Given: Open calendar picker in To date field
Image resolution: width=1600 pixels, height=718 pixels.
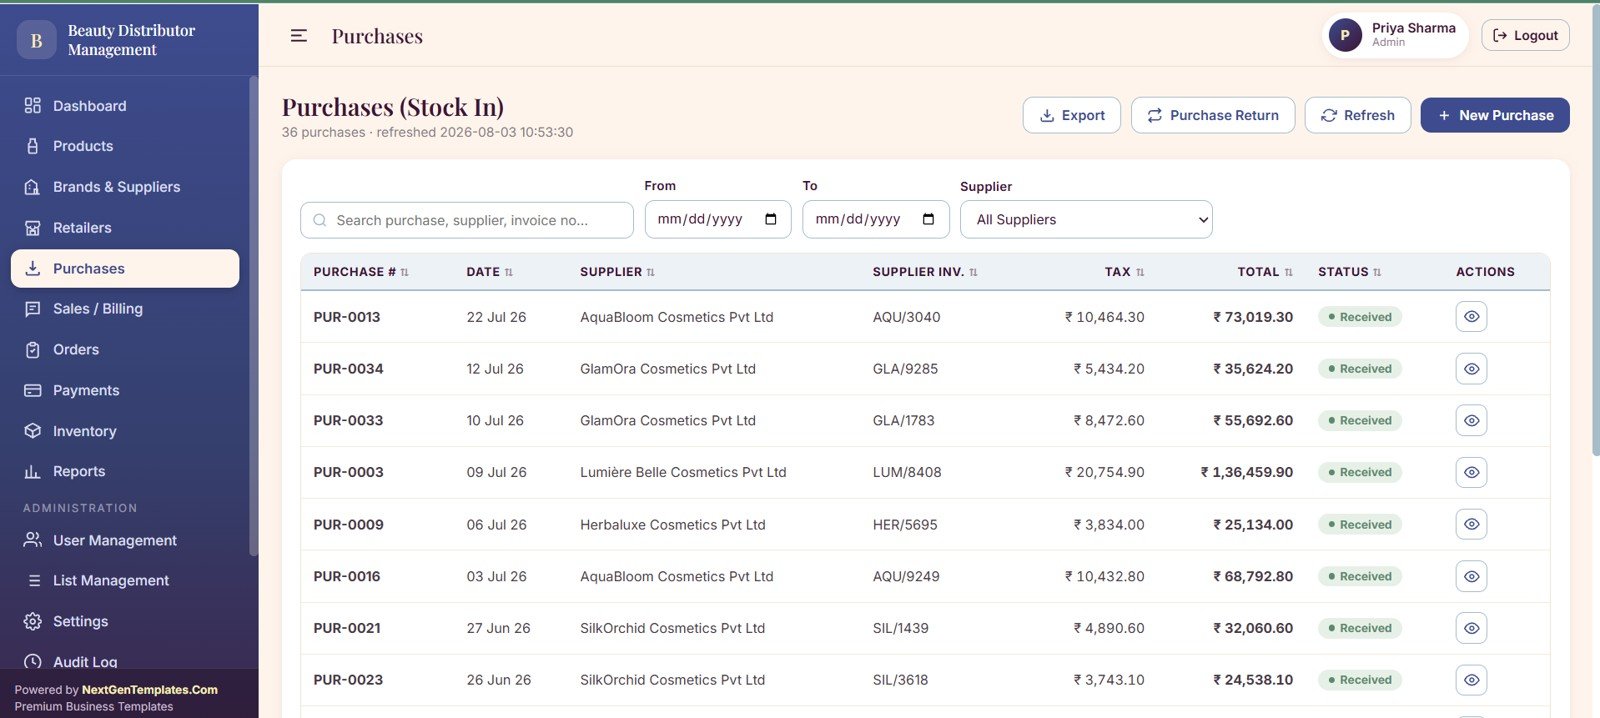Looking at the screenshot, I should [x=929, y=219].
